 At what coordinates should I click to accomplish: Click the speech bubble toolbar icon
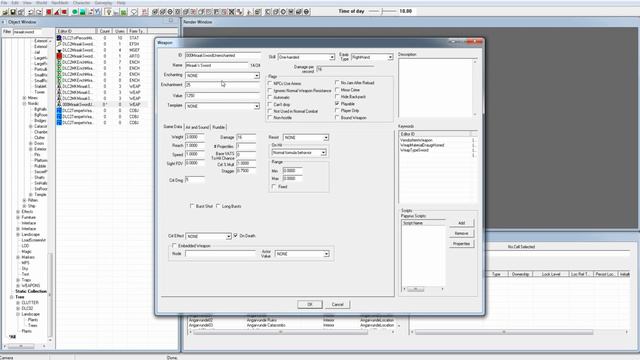coord(134,12)
